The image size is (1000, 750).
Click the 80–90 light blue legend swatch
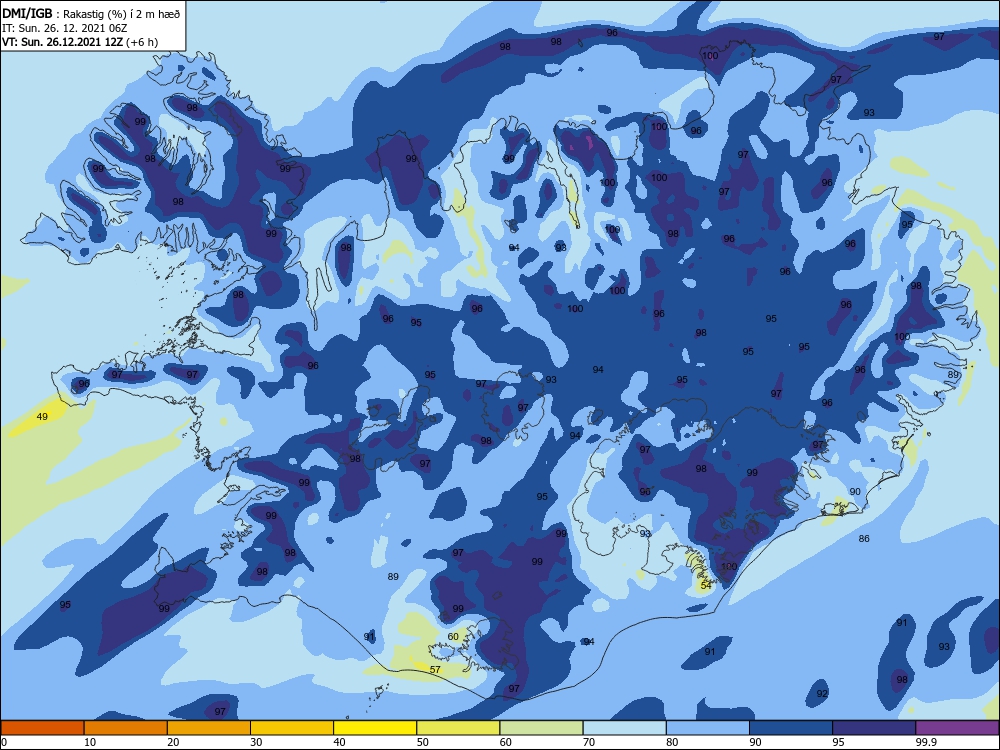pyautogui.click(x=708, y=728)
